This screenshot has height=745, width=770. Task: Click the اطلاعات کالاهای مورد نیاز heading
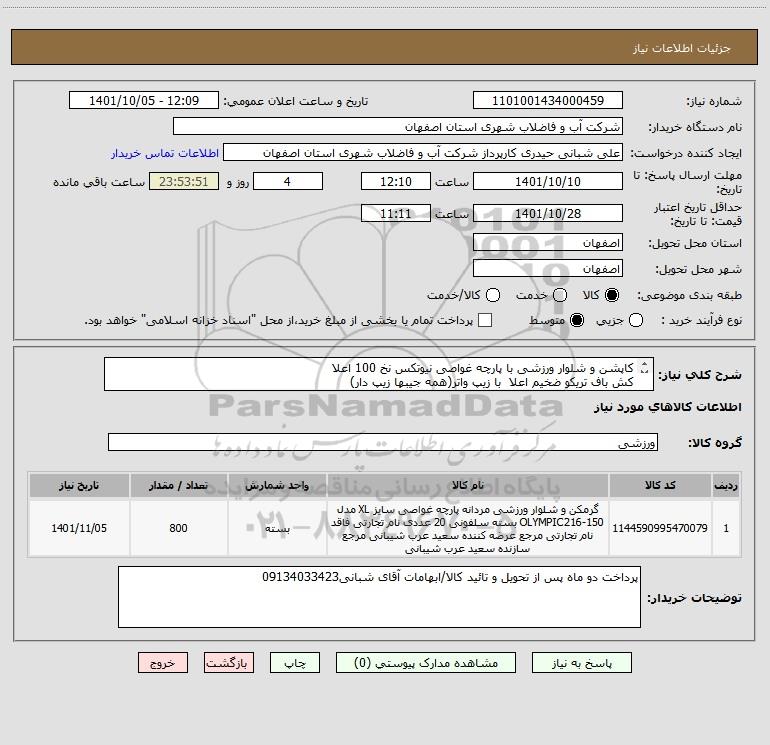(668, 407)
